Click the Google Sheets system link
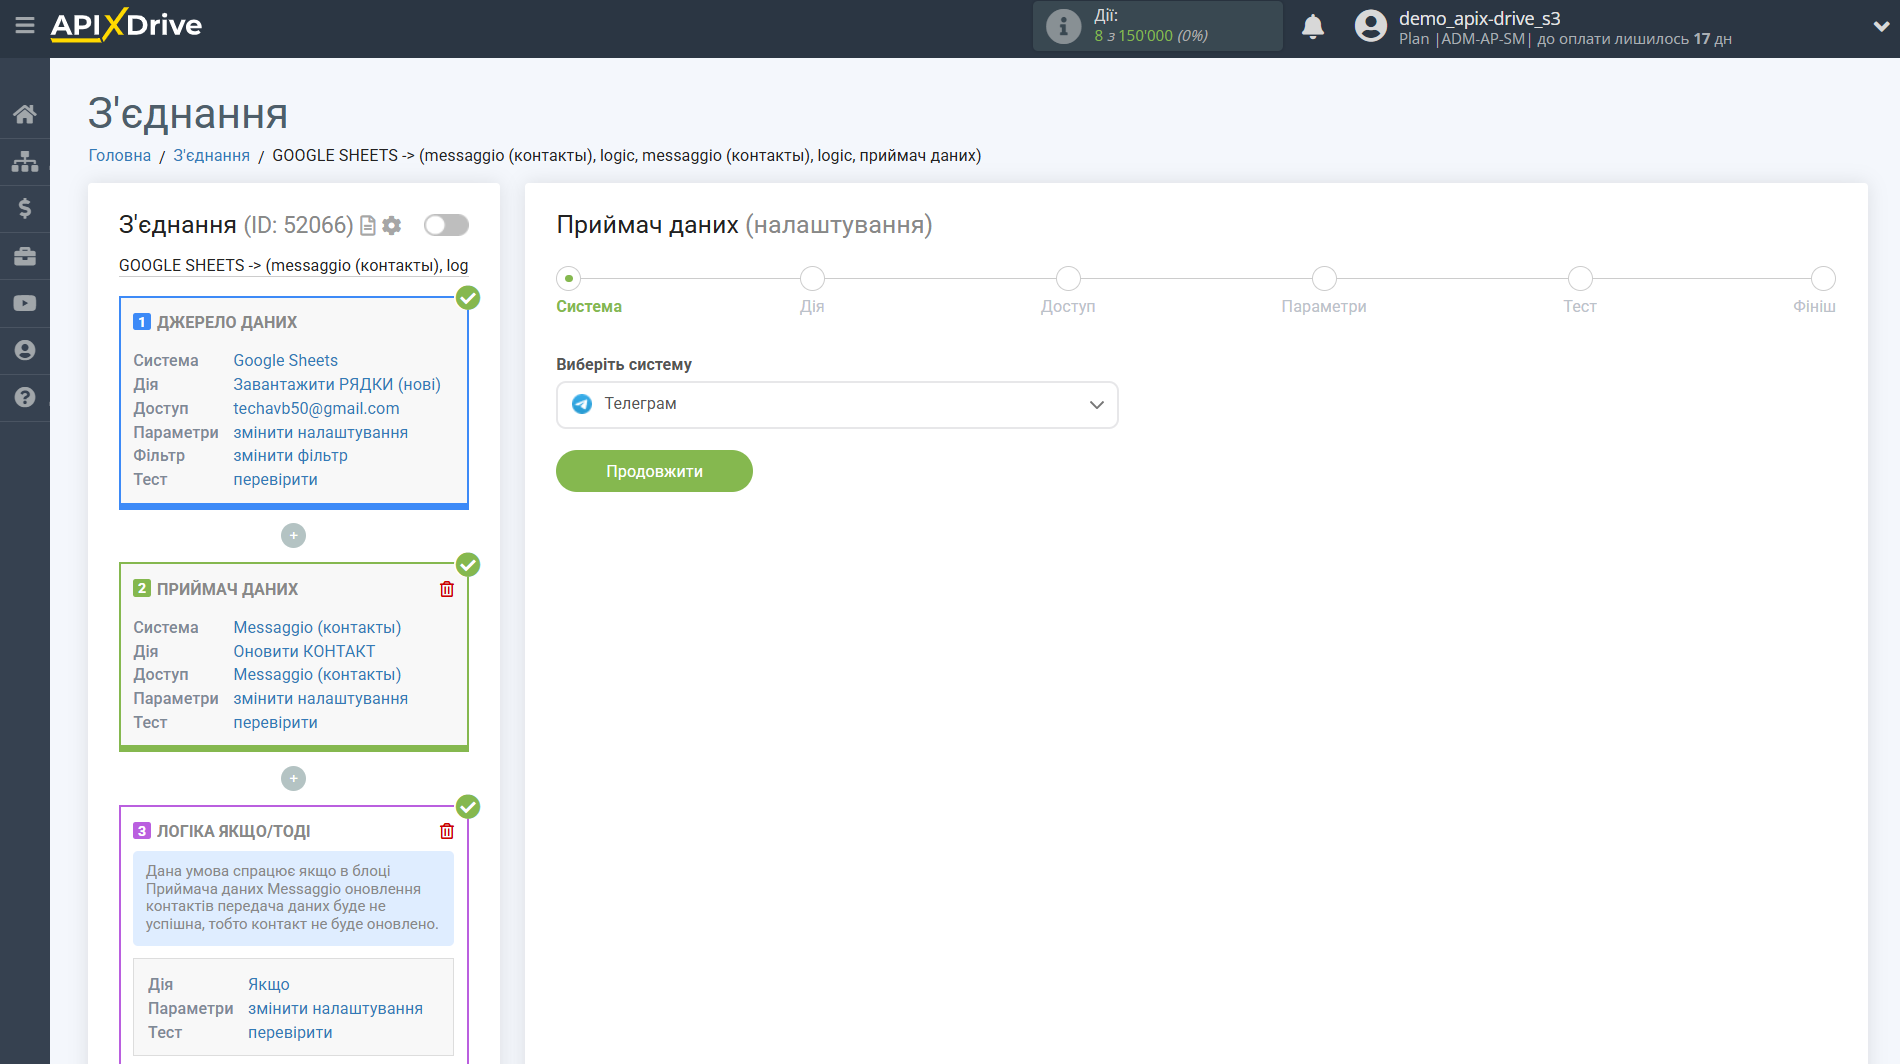Screen dimensions: 1900x1064 285,360
